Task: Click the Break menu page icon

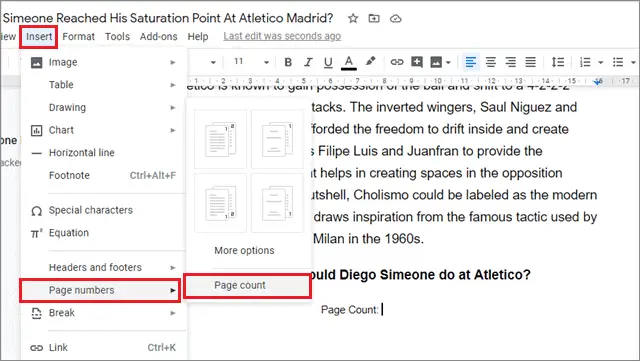Action: (36, 313)
